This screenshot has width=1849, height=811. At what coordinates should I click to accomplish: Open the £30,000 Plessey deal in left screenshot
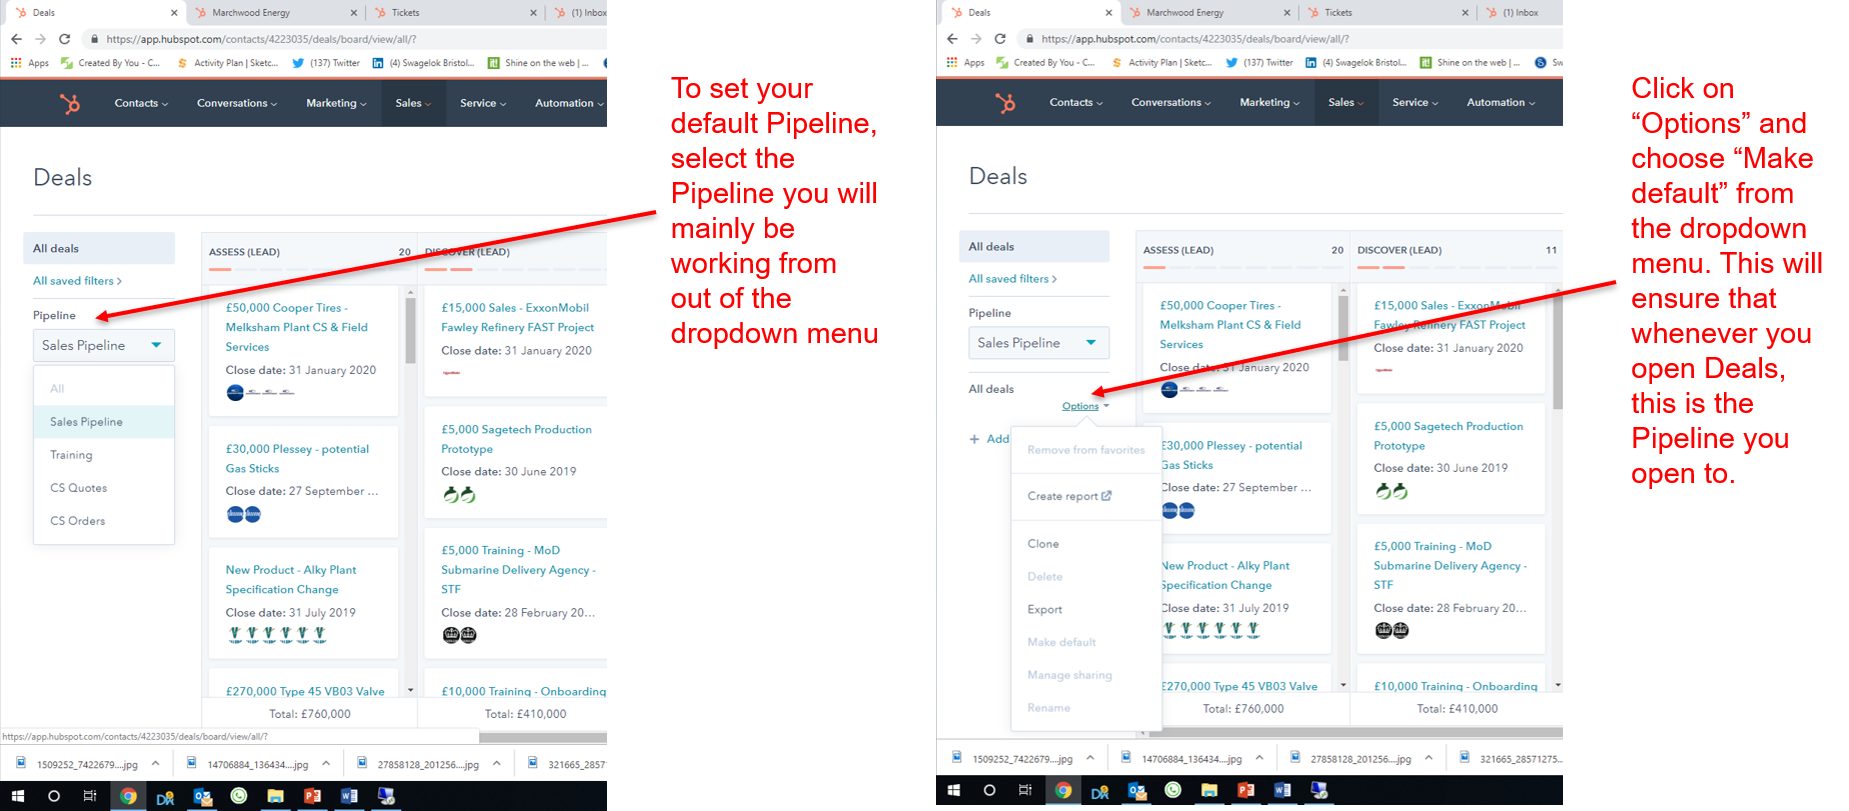[297, 459]
